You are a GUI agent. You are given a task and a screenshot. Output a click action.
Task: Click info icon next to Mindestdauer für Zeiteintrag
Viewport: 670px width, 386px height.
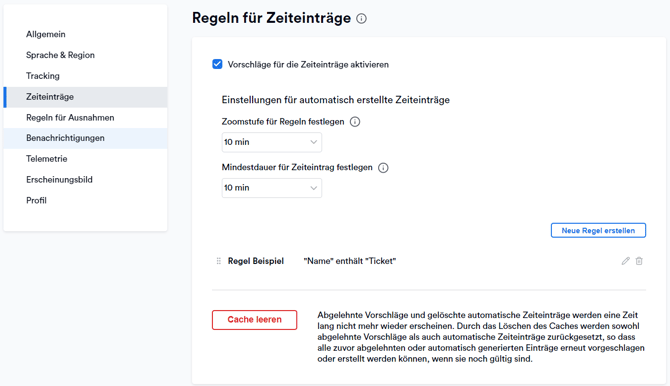click(383, 168)
